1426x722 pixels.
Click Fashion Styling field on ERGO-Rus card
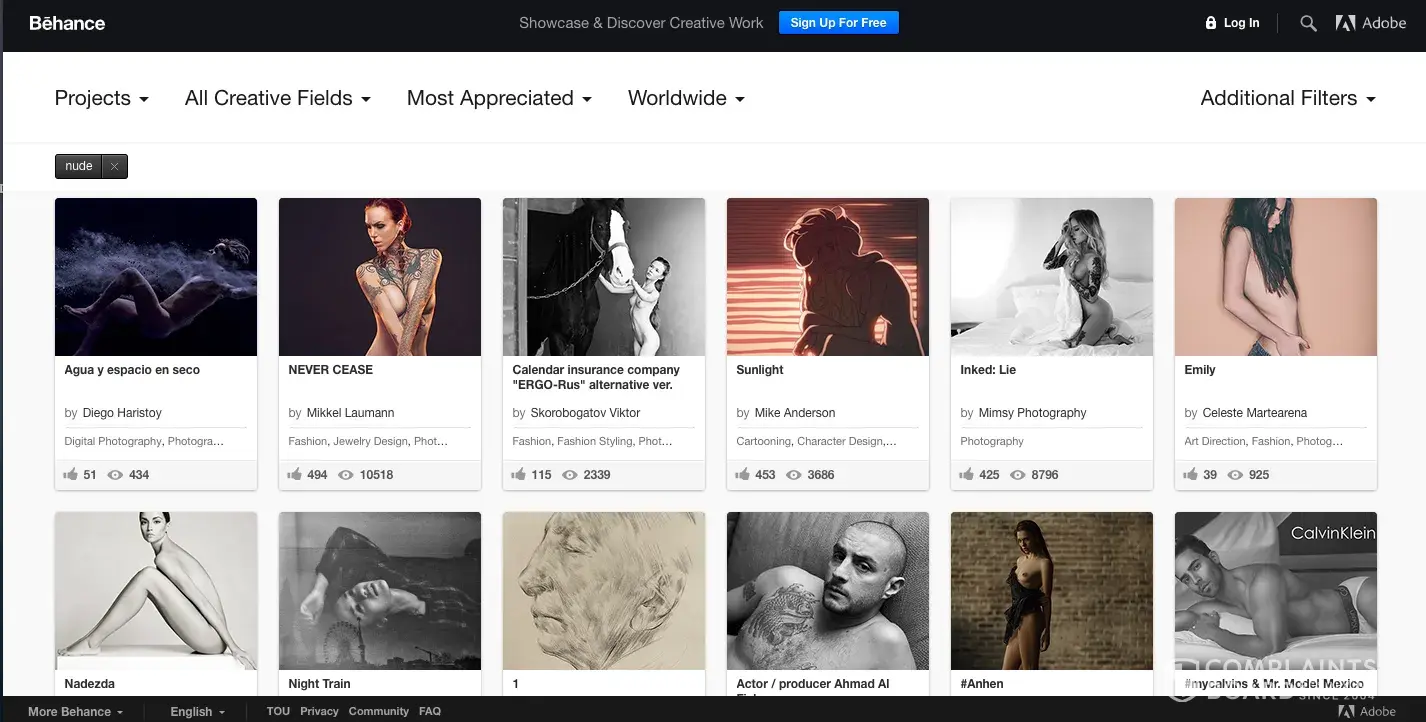pyautogui.click(x=594, y=441)
